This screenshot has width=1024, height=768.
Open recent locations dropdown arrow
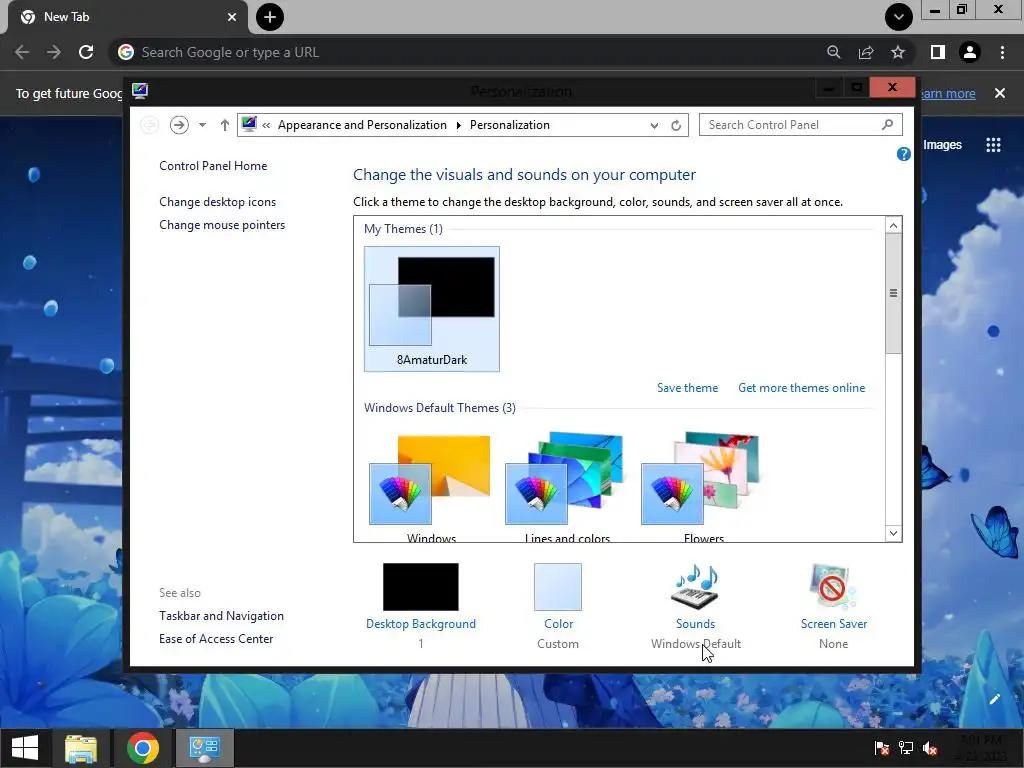pyautogui.click(x=202, y=125)
